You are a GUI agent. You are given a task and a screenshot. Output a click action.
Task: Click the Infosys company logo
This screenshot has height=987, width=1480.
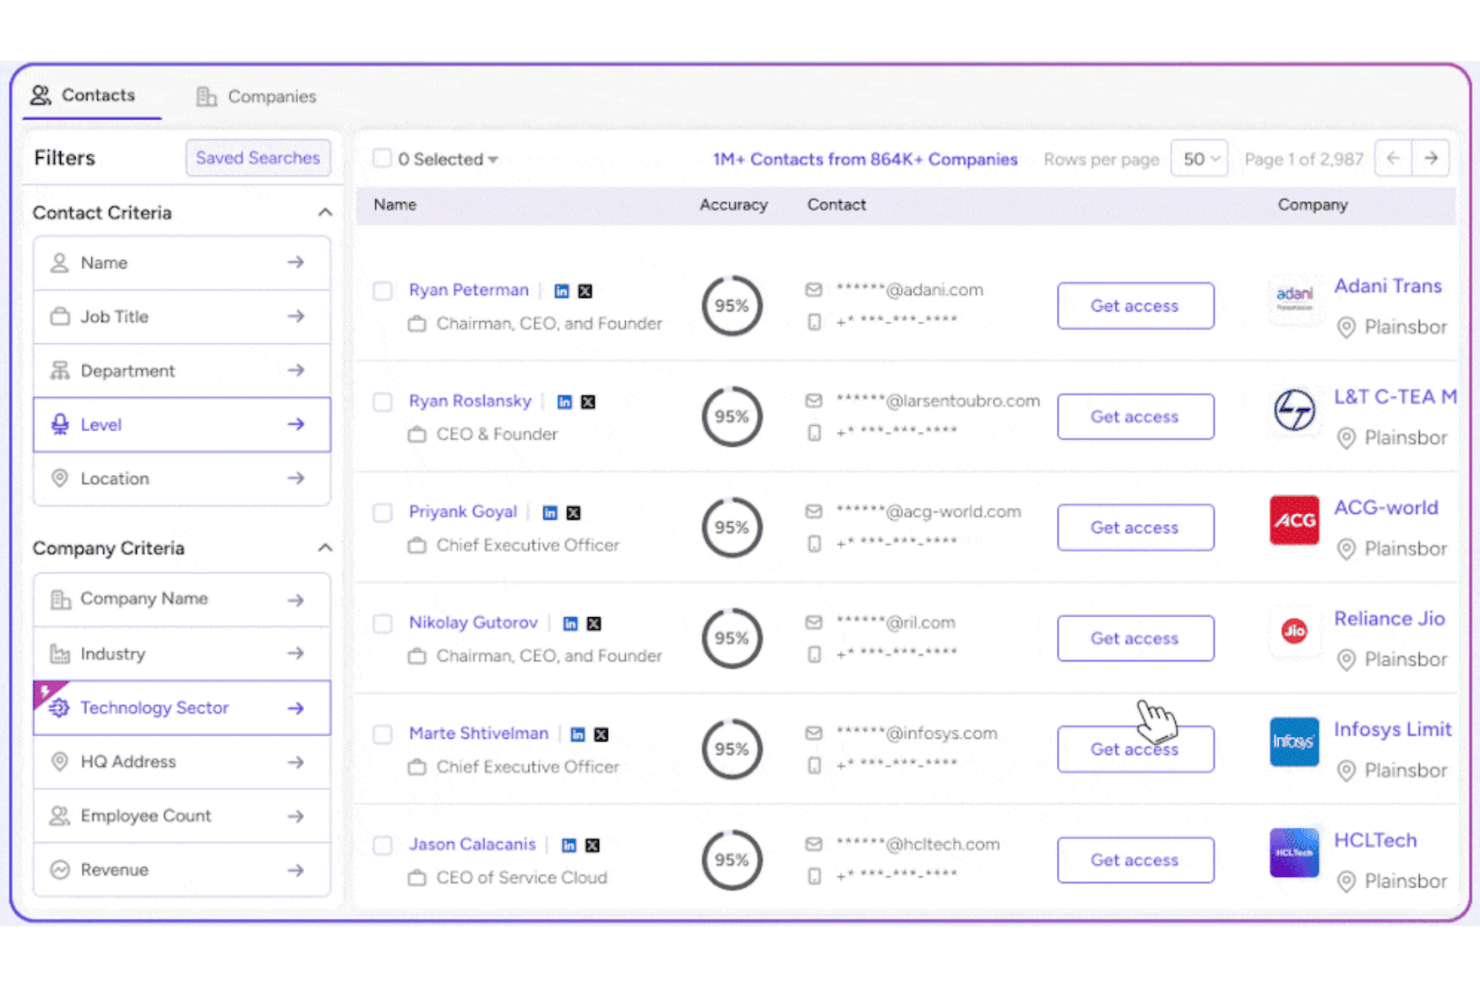click(1294, 742)
